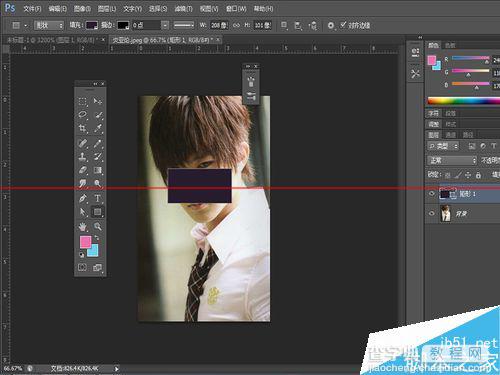The image size is (500, 375).
Task: Open layer filter 类型 dropdown
Action: click(443, 146)
